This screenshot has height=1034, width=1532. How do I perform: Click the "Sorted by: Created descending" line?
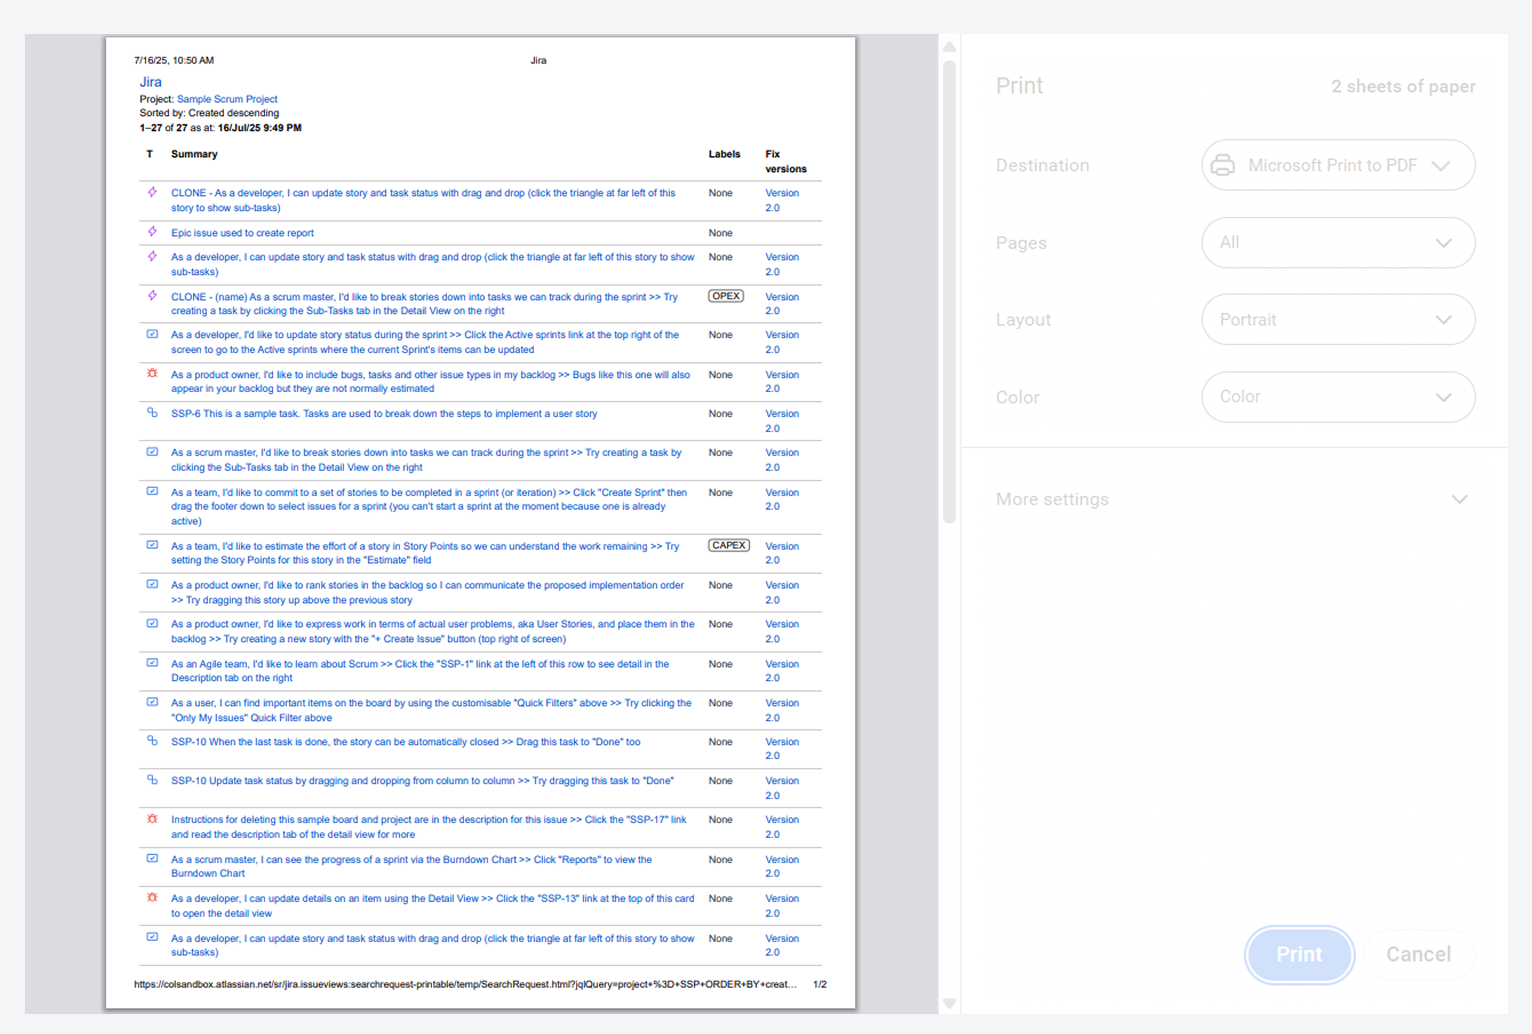point(209,113)
